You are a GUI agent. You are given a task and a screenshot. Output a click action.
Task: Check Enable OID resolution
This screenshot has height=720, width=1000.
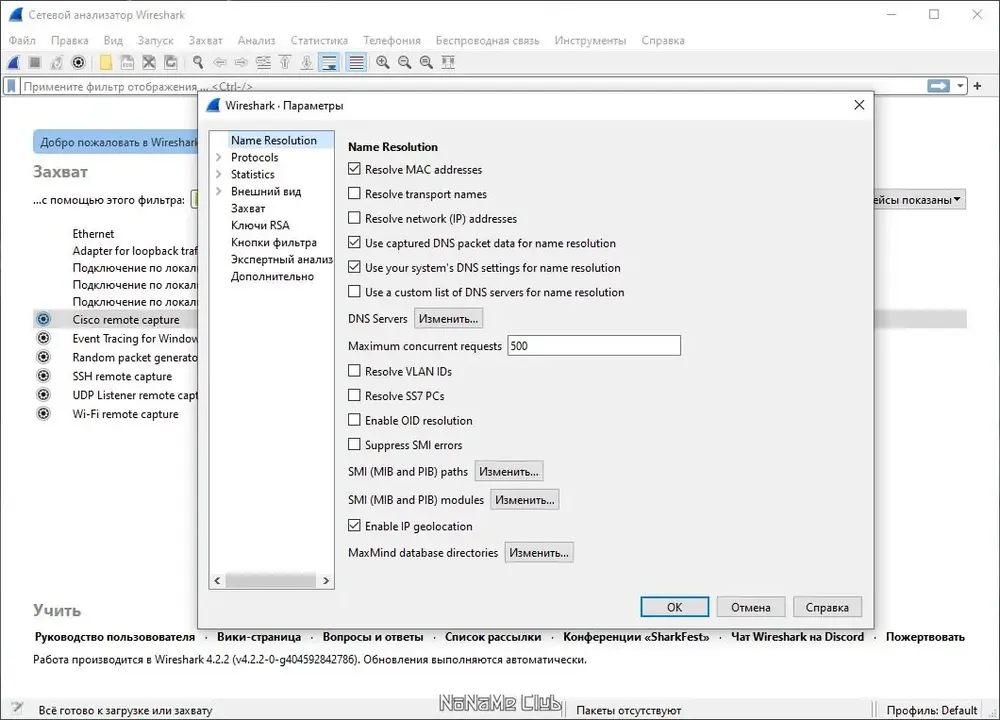click(354, 420)
